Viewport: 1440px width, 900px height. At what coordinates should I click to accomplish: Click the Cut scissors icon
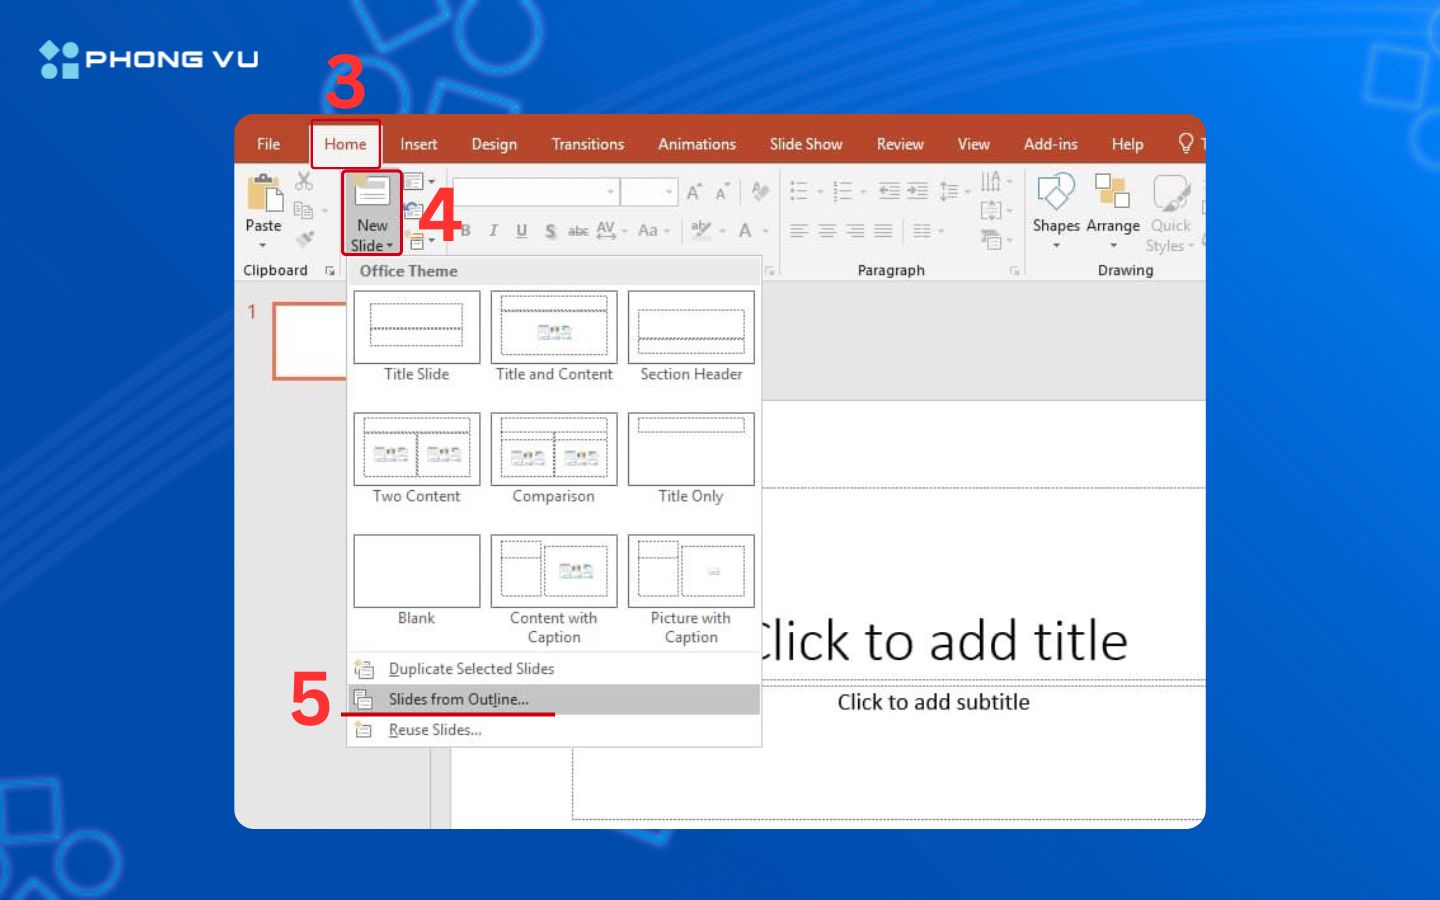pos(304,181)
